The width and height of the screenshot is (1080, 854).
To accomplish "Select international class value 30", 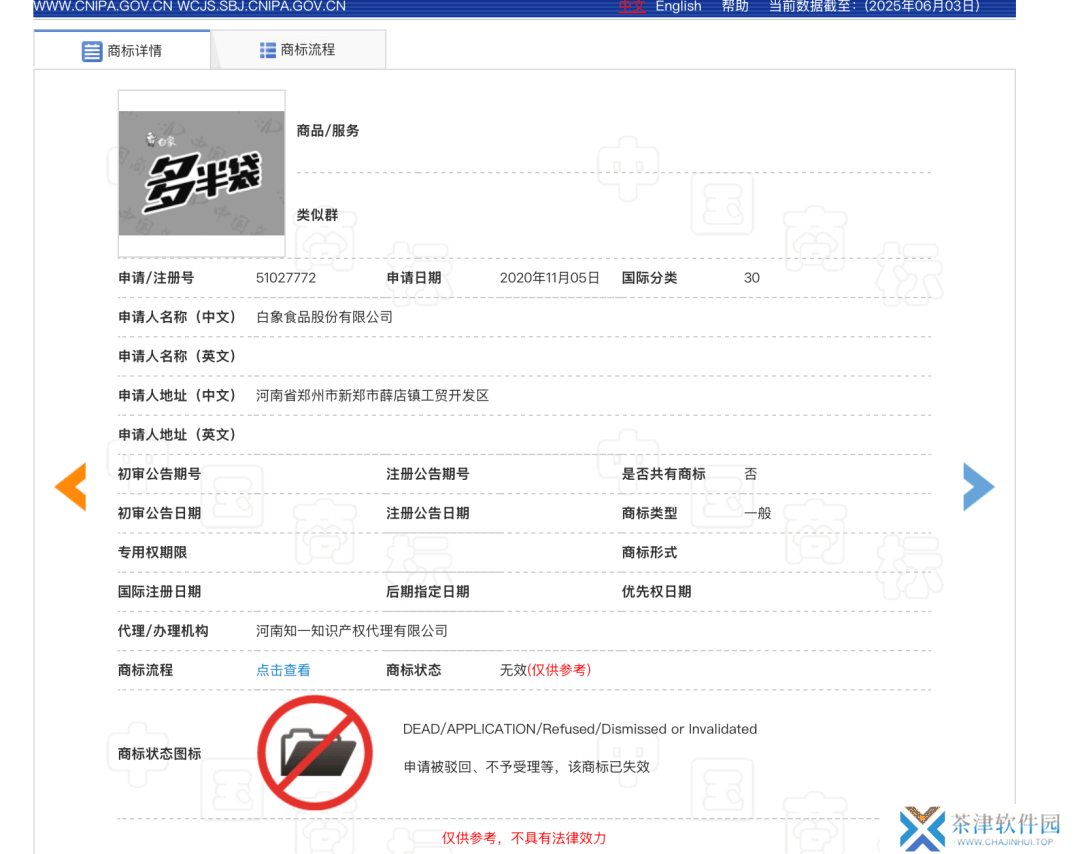I will click(x=751, y=278).
